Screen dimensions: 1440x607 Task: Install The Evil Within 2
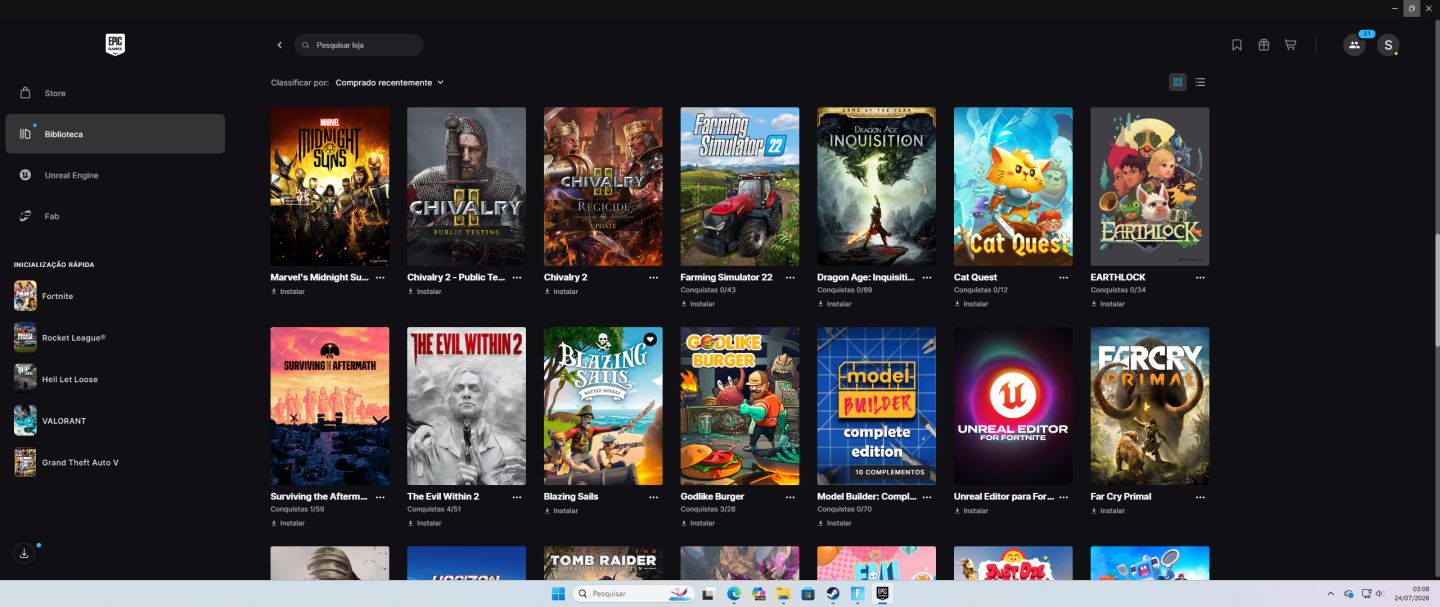(424, 523)
